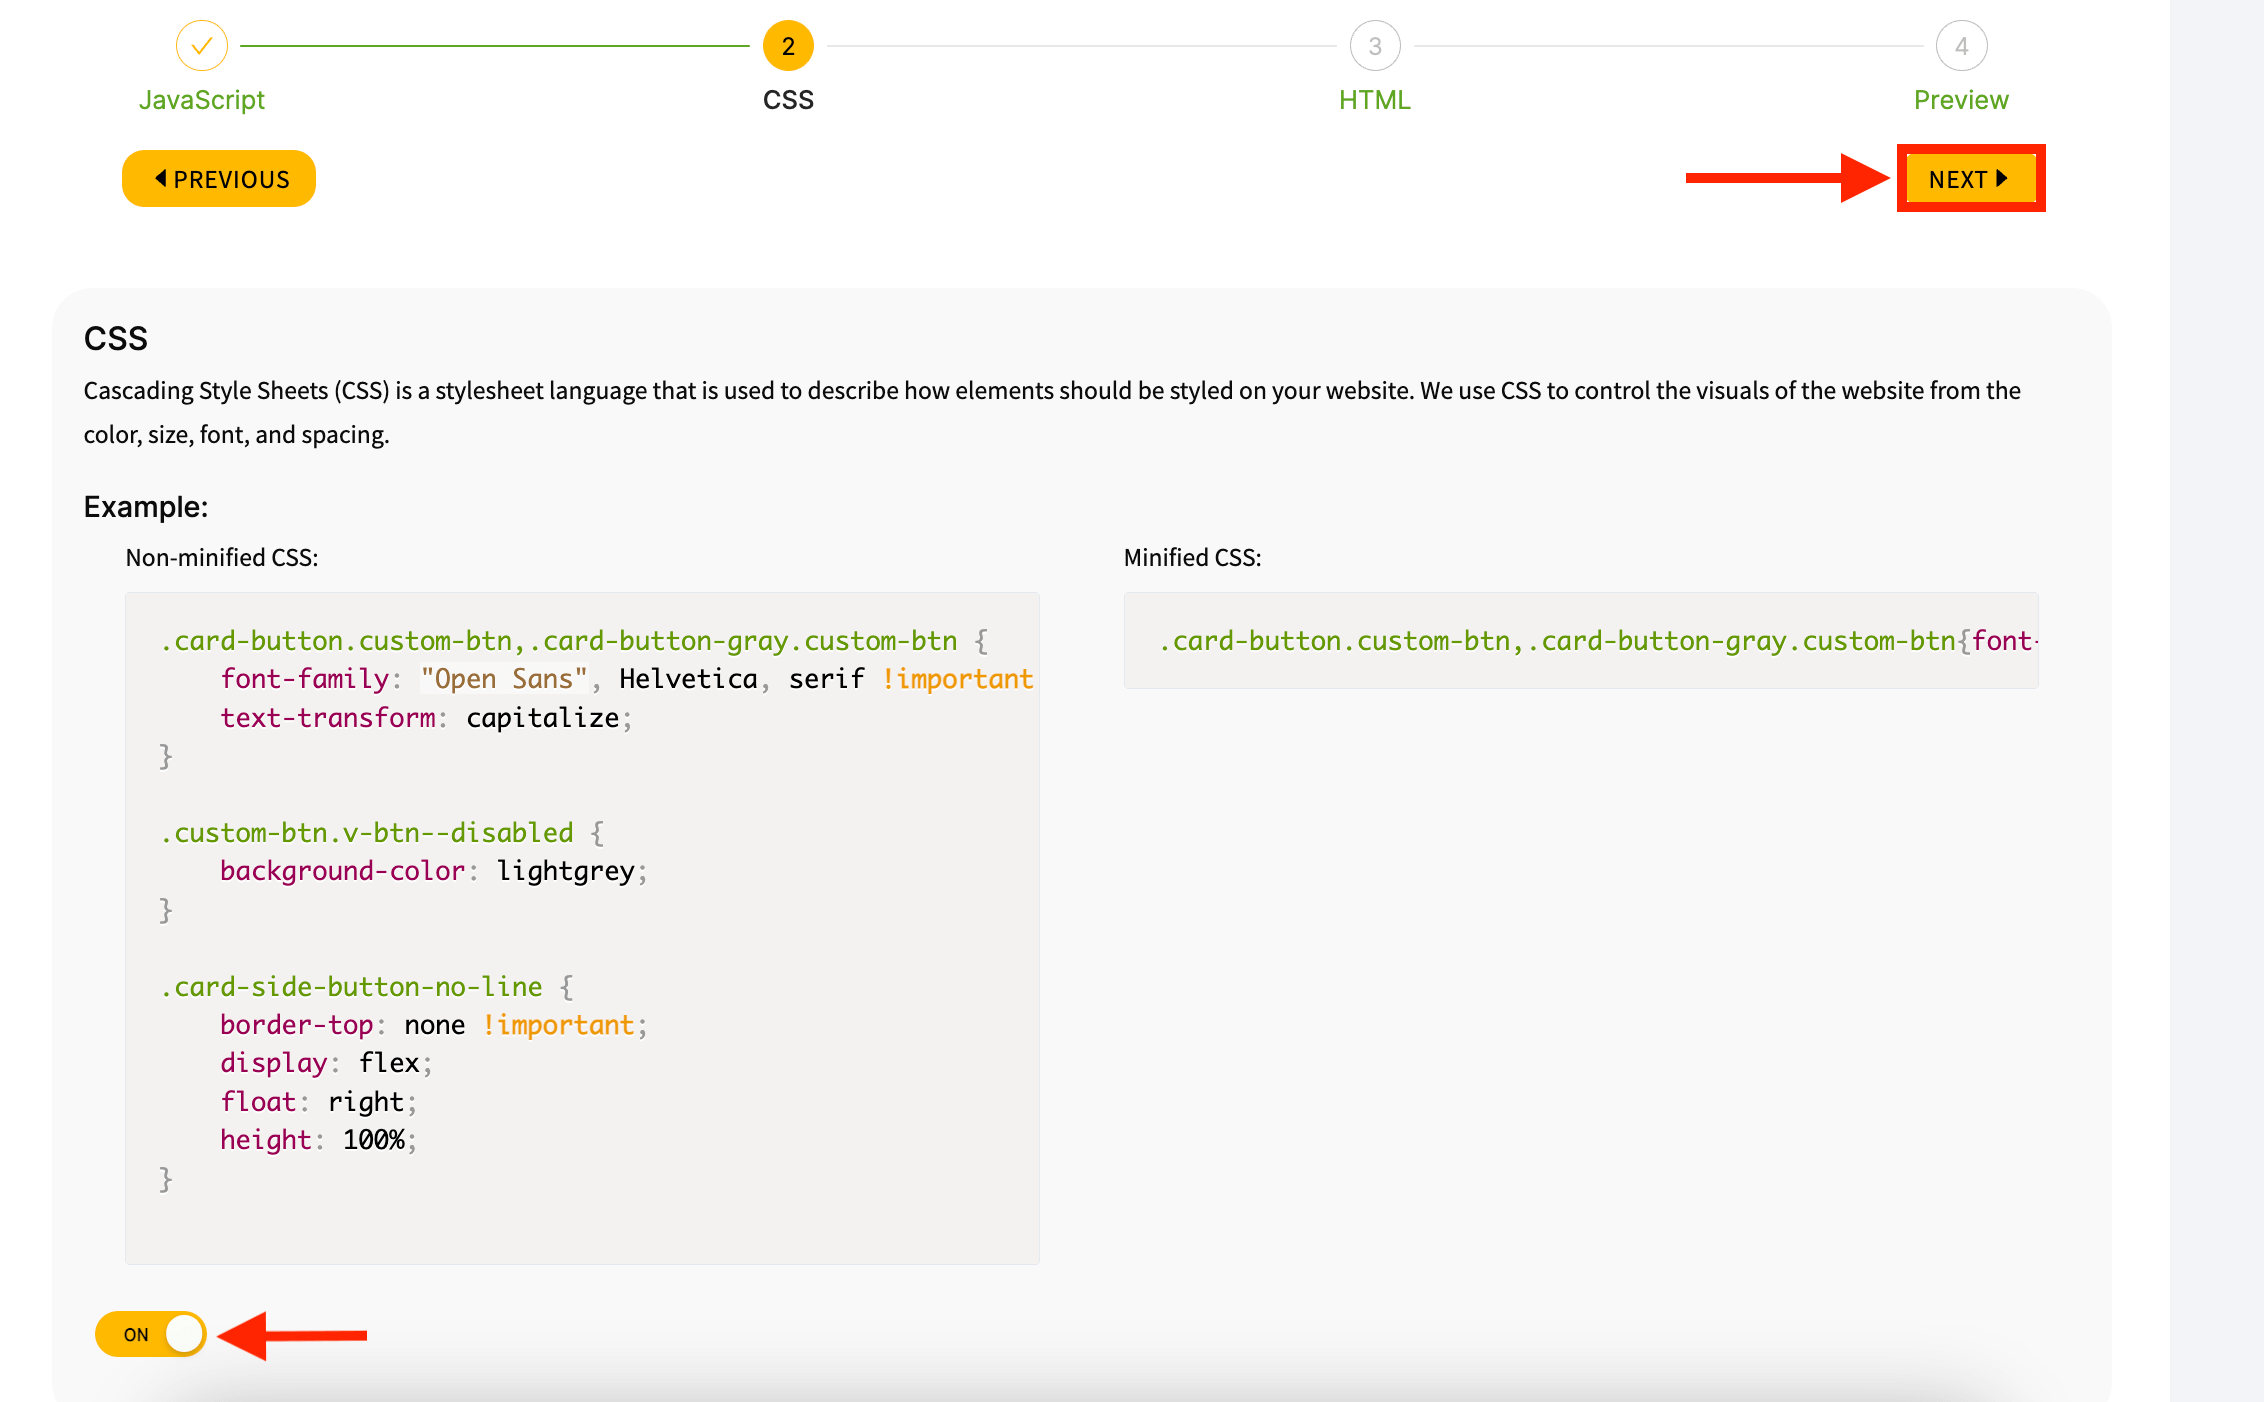Click the completed JavaScript step checkmark icon
The height and width of the screenshot is (1402, 2264).
pyautogui.click(x=202, y=46)
